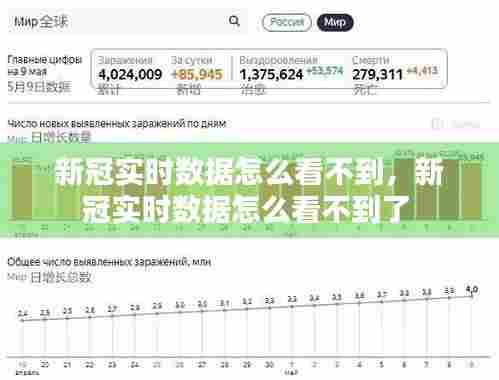Switch to the Россия tab
Viewport: 499px width, 380px height.
coord(287,22)
